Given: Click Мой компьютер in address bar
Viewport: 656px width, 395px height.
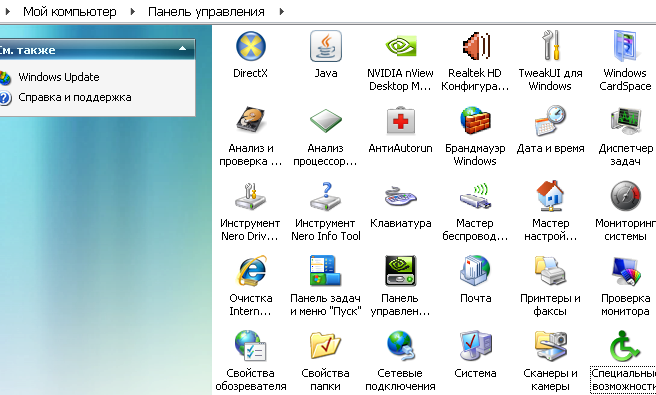Looking at the screenshot, I should pyautogui.click(x=69, y=12).
